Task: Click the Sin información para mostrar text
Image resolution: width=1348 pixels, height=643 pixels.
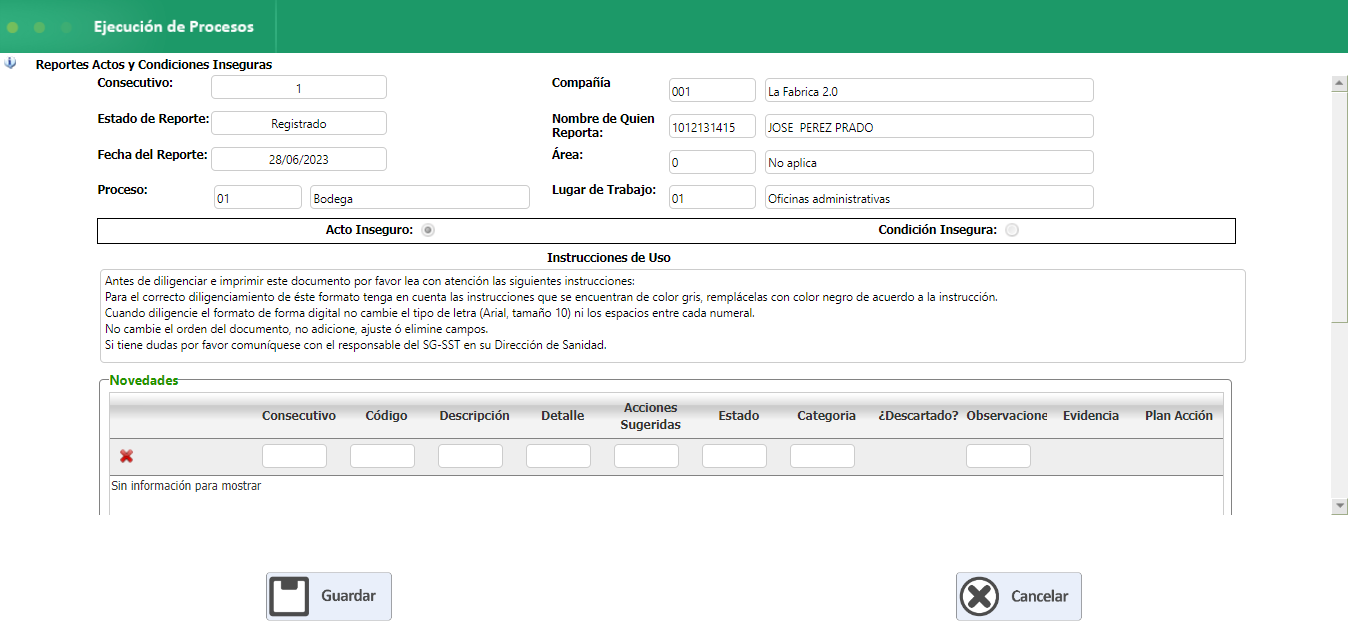Action: point(186,486)
